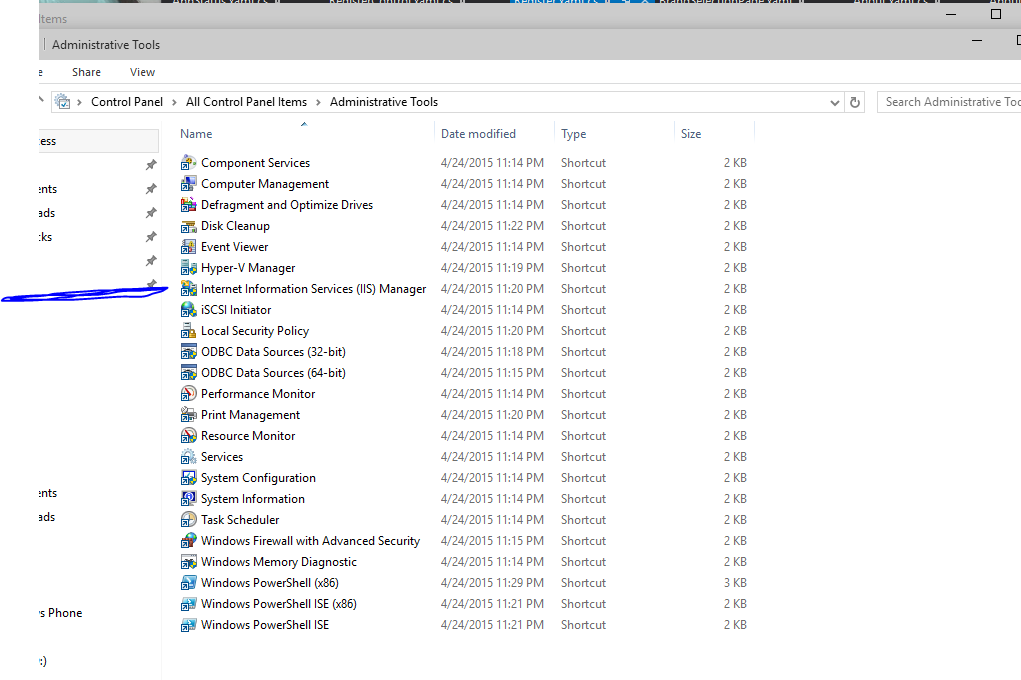Expand the chevron before Control Panel breadcrumb
This screenshot has height=680, width=1021.
[79, 102]
